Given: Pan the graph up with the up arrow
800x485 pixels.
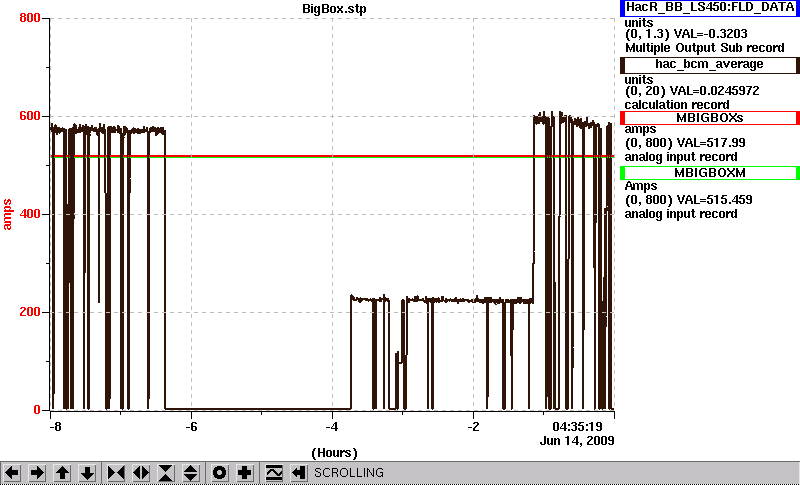Looking at the screenshot, I should click(x=62, y=473).
